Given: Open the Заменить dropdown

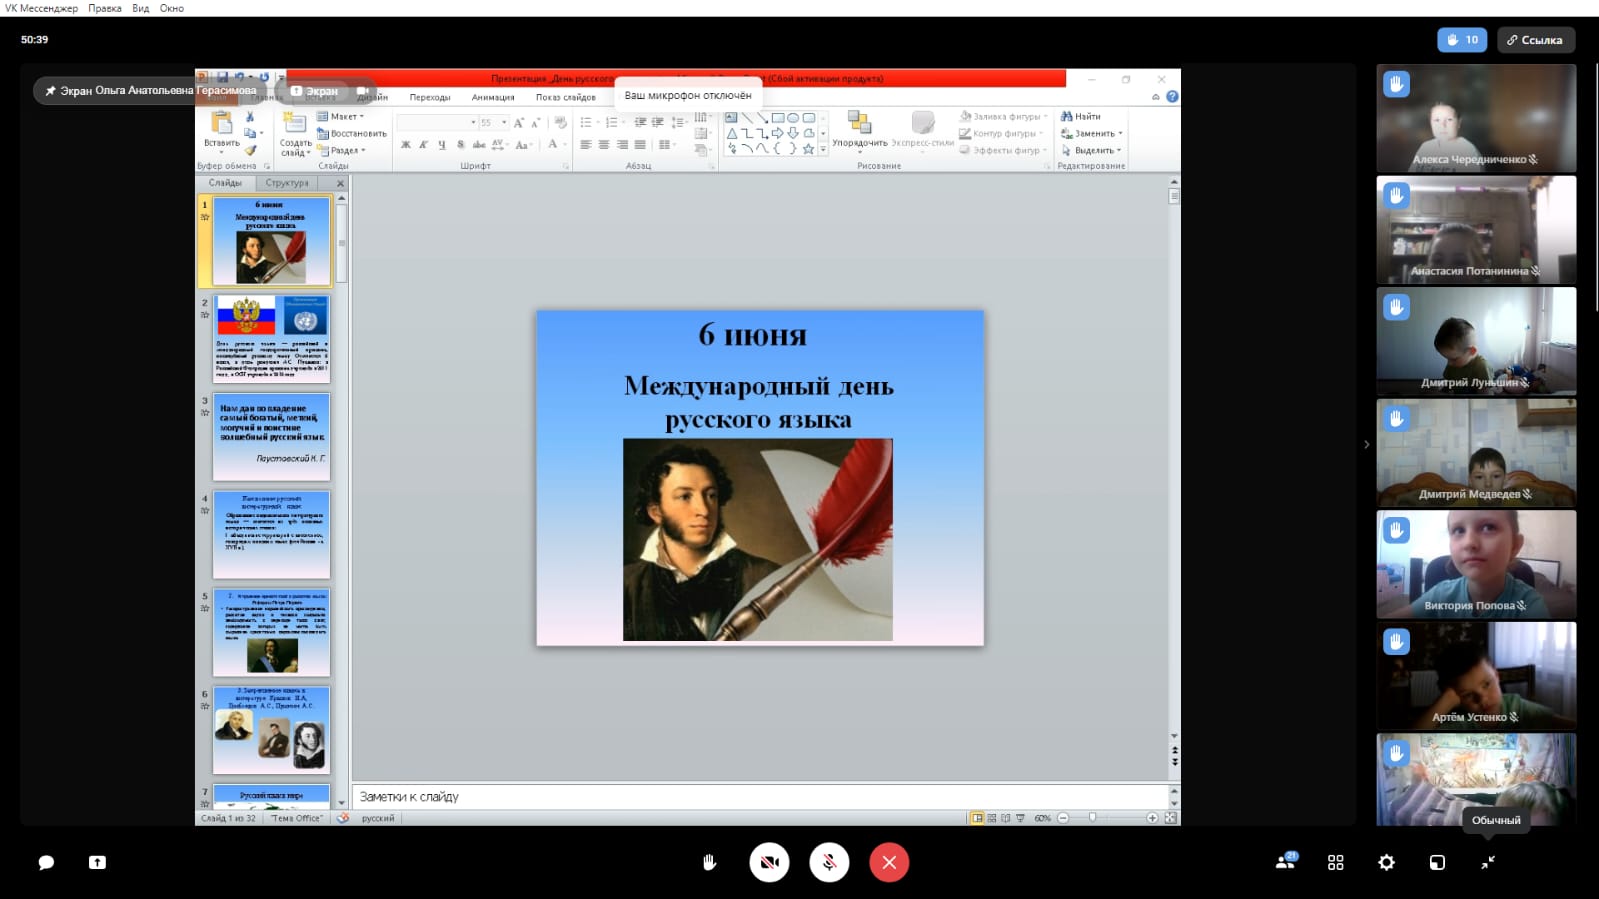Looking at the screenshot, I should (x=1091, y=133).
